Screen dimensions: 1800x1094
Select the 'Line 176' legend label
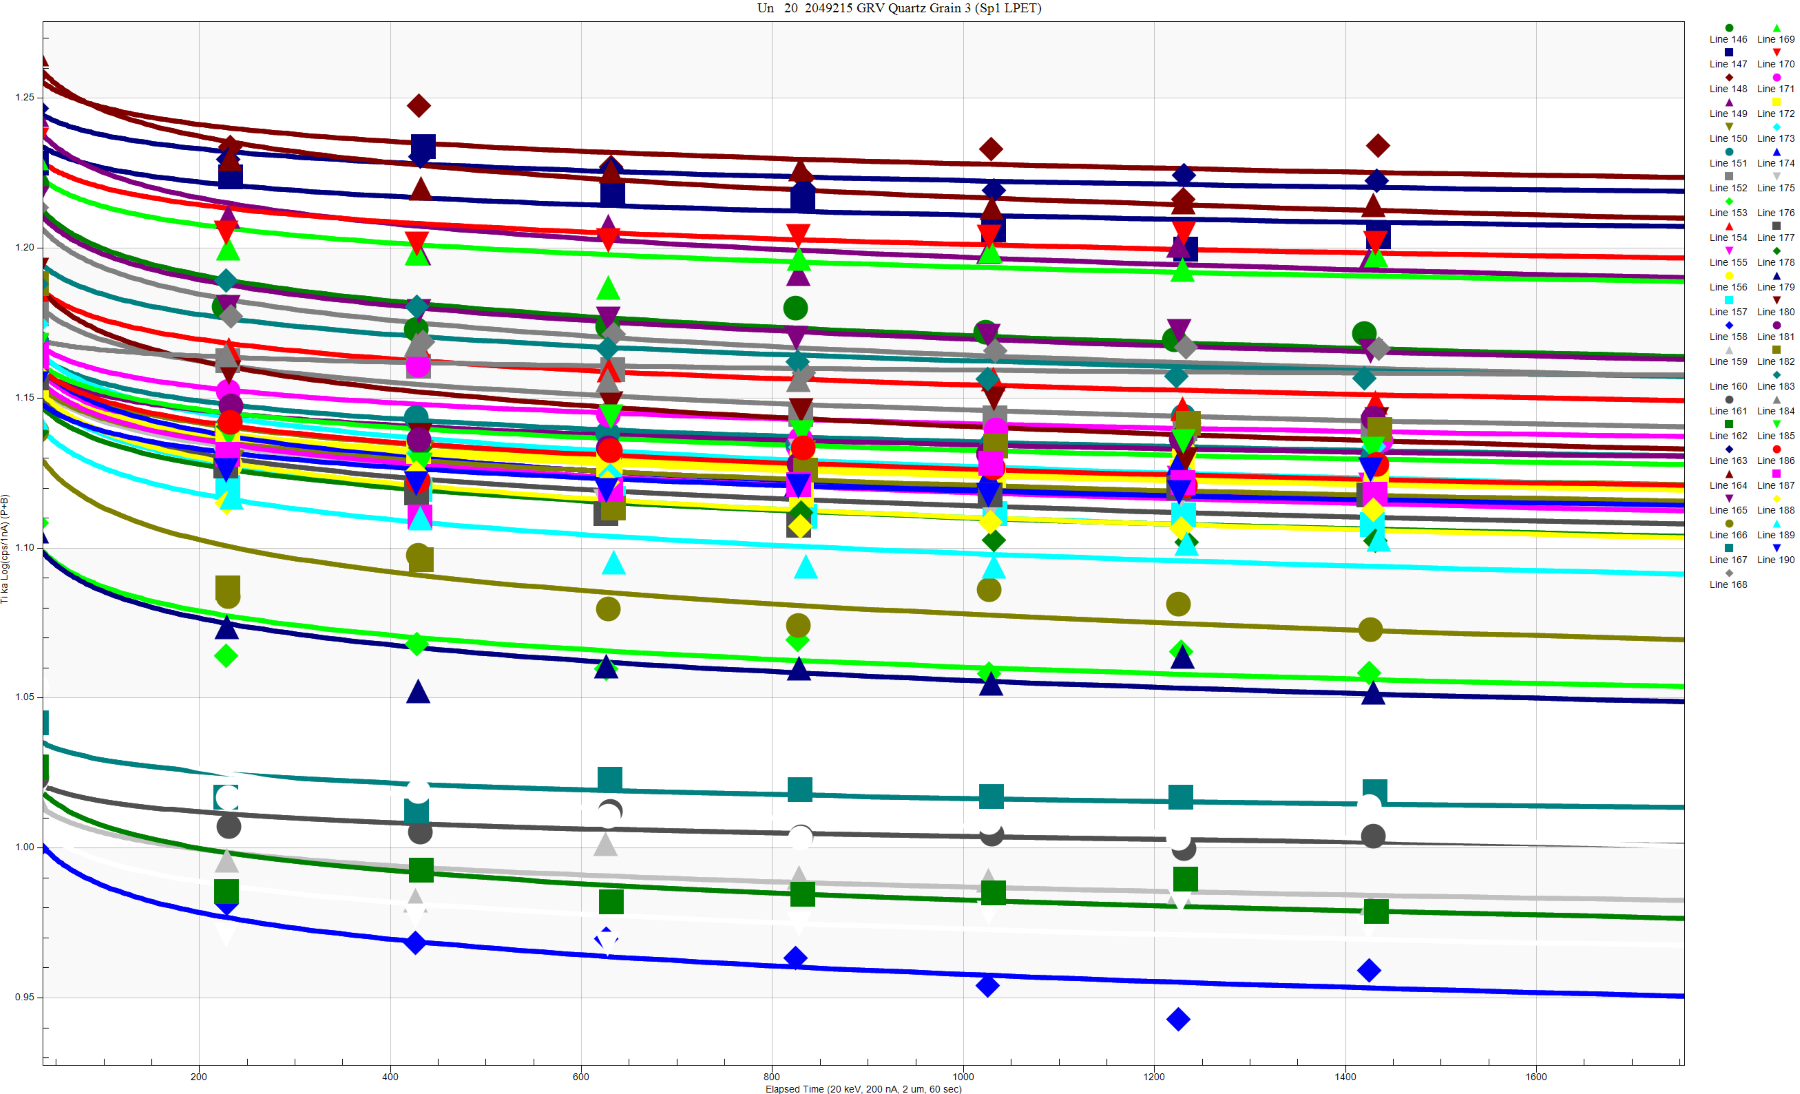1776,213
